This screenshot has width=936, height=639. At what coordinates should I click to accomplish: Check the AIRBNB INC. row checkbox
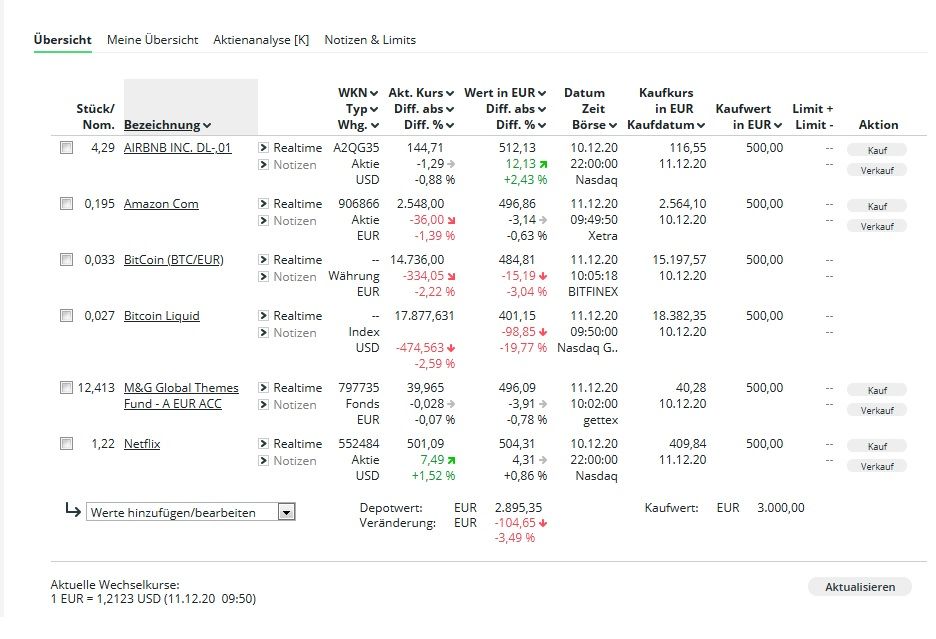(66, 148)
